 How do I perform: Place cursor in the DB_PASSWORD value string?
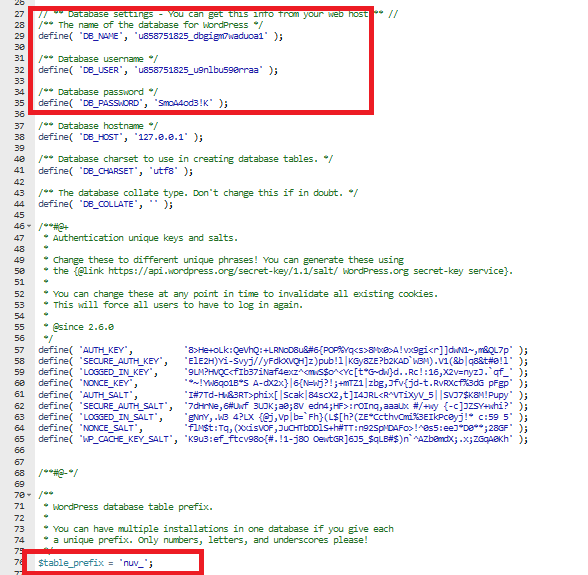tap(183, 103)
